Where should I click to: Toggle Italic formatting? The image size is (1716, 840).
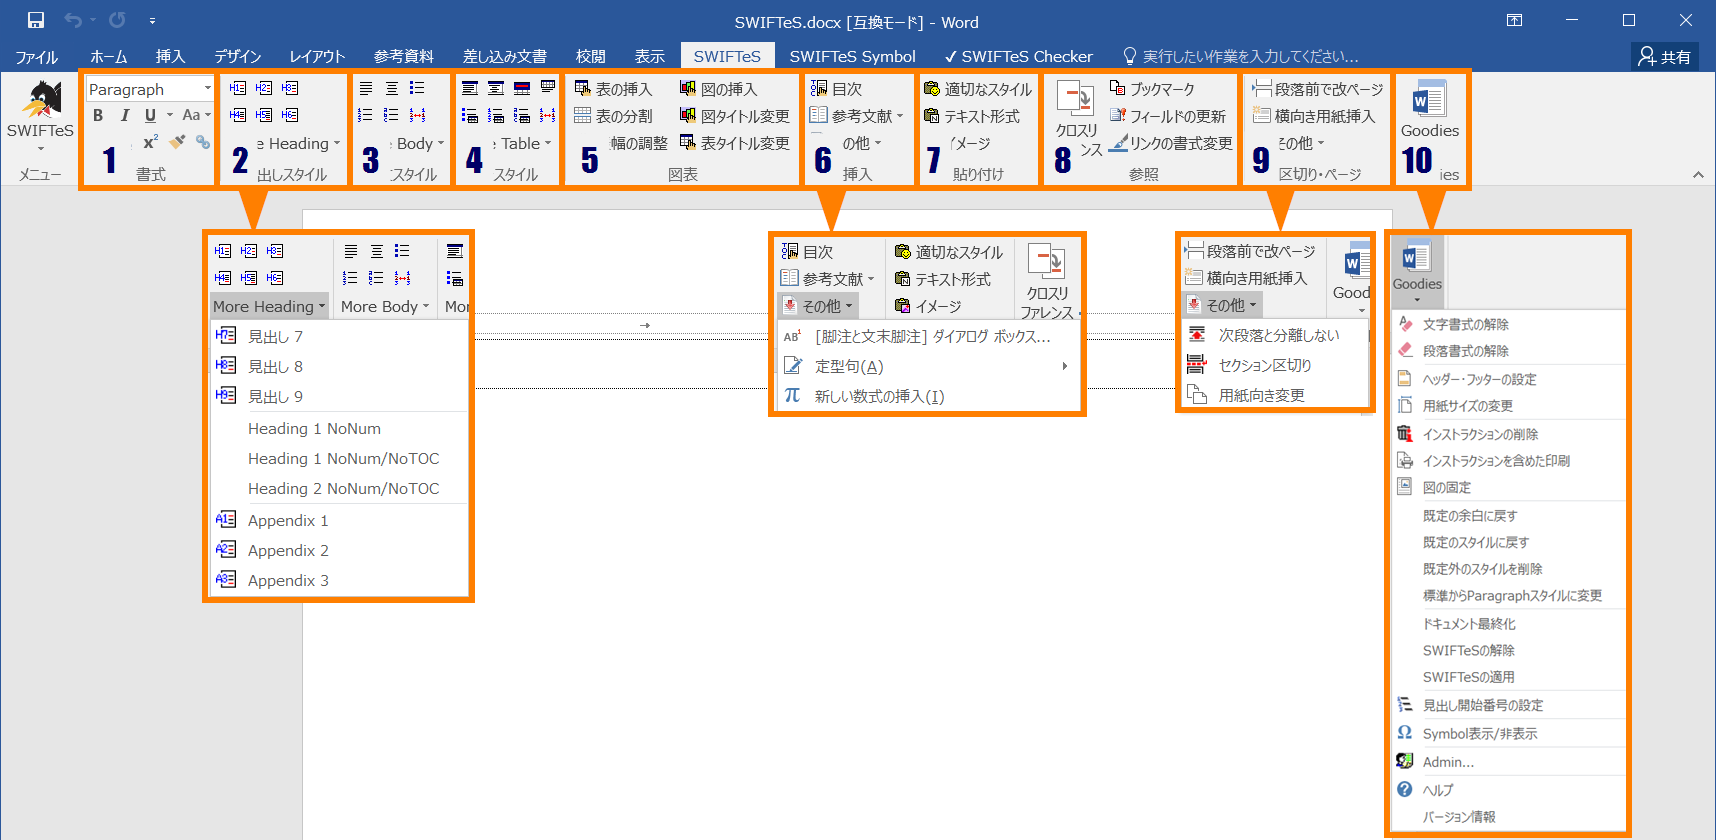pos(124,115)
